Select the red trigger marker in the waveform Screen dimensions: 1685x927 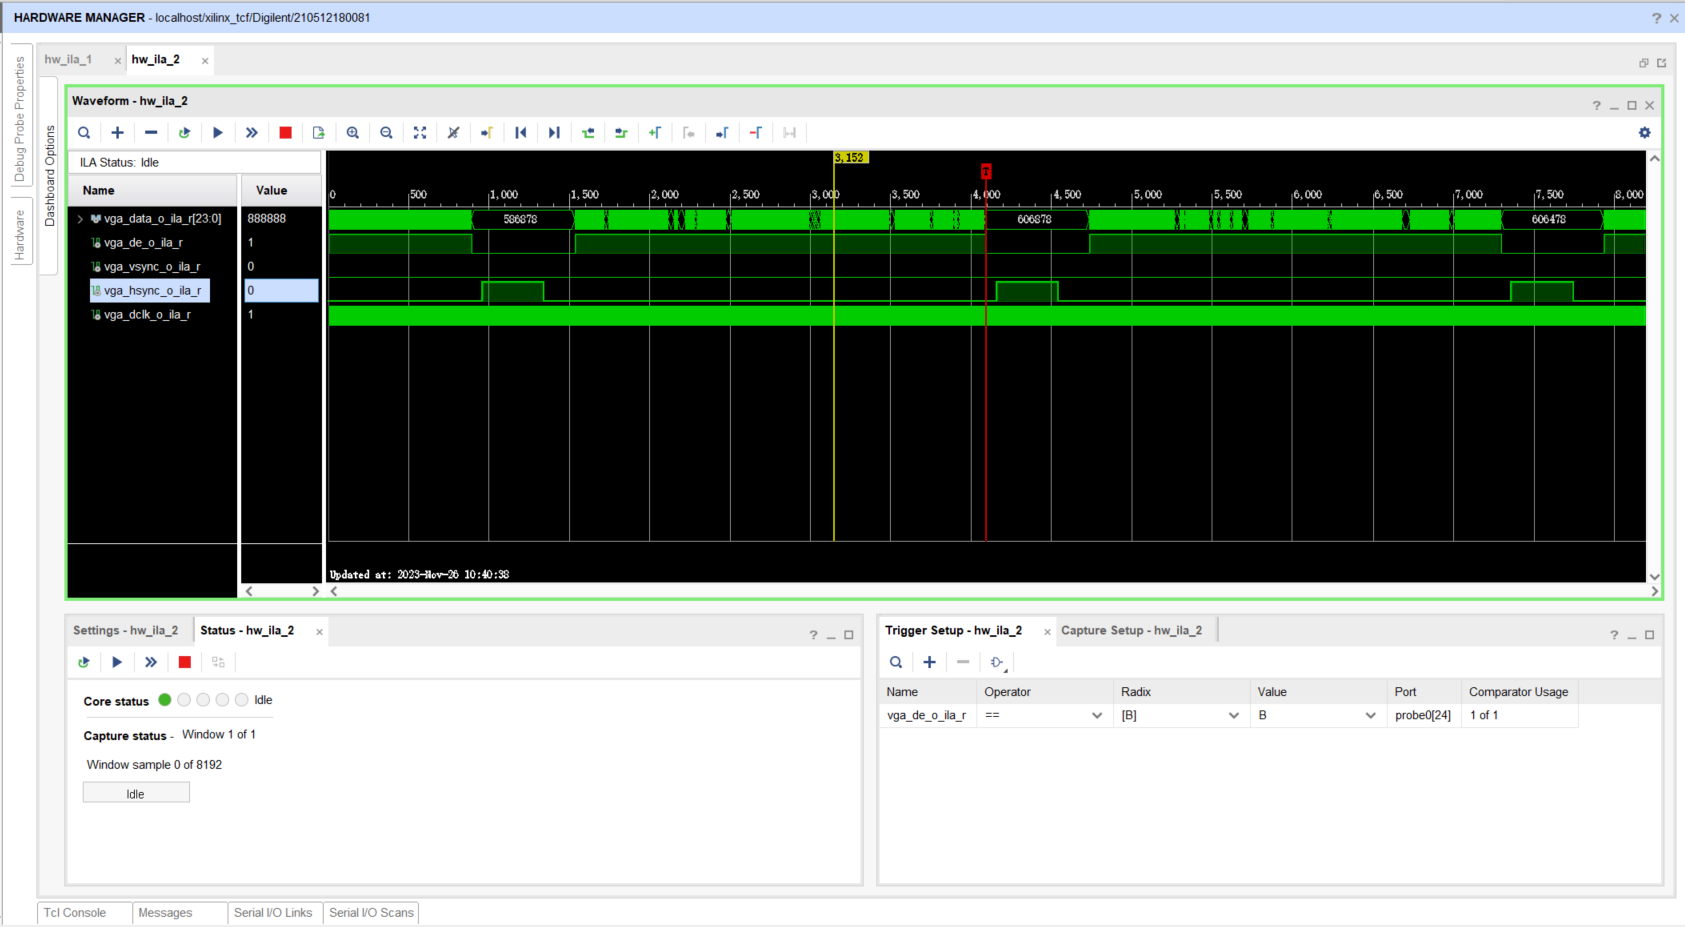(987, 171)
